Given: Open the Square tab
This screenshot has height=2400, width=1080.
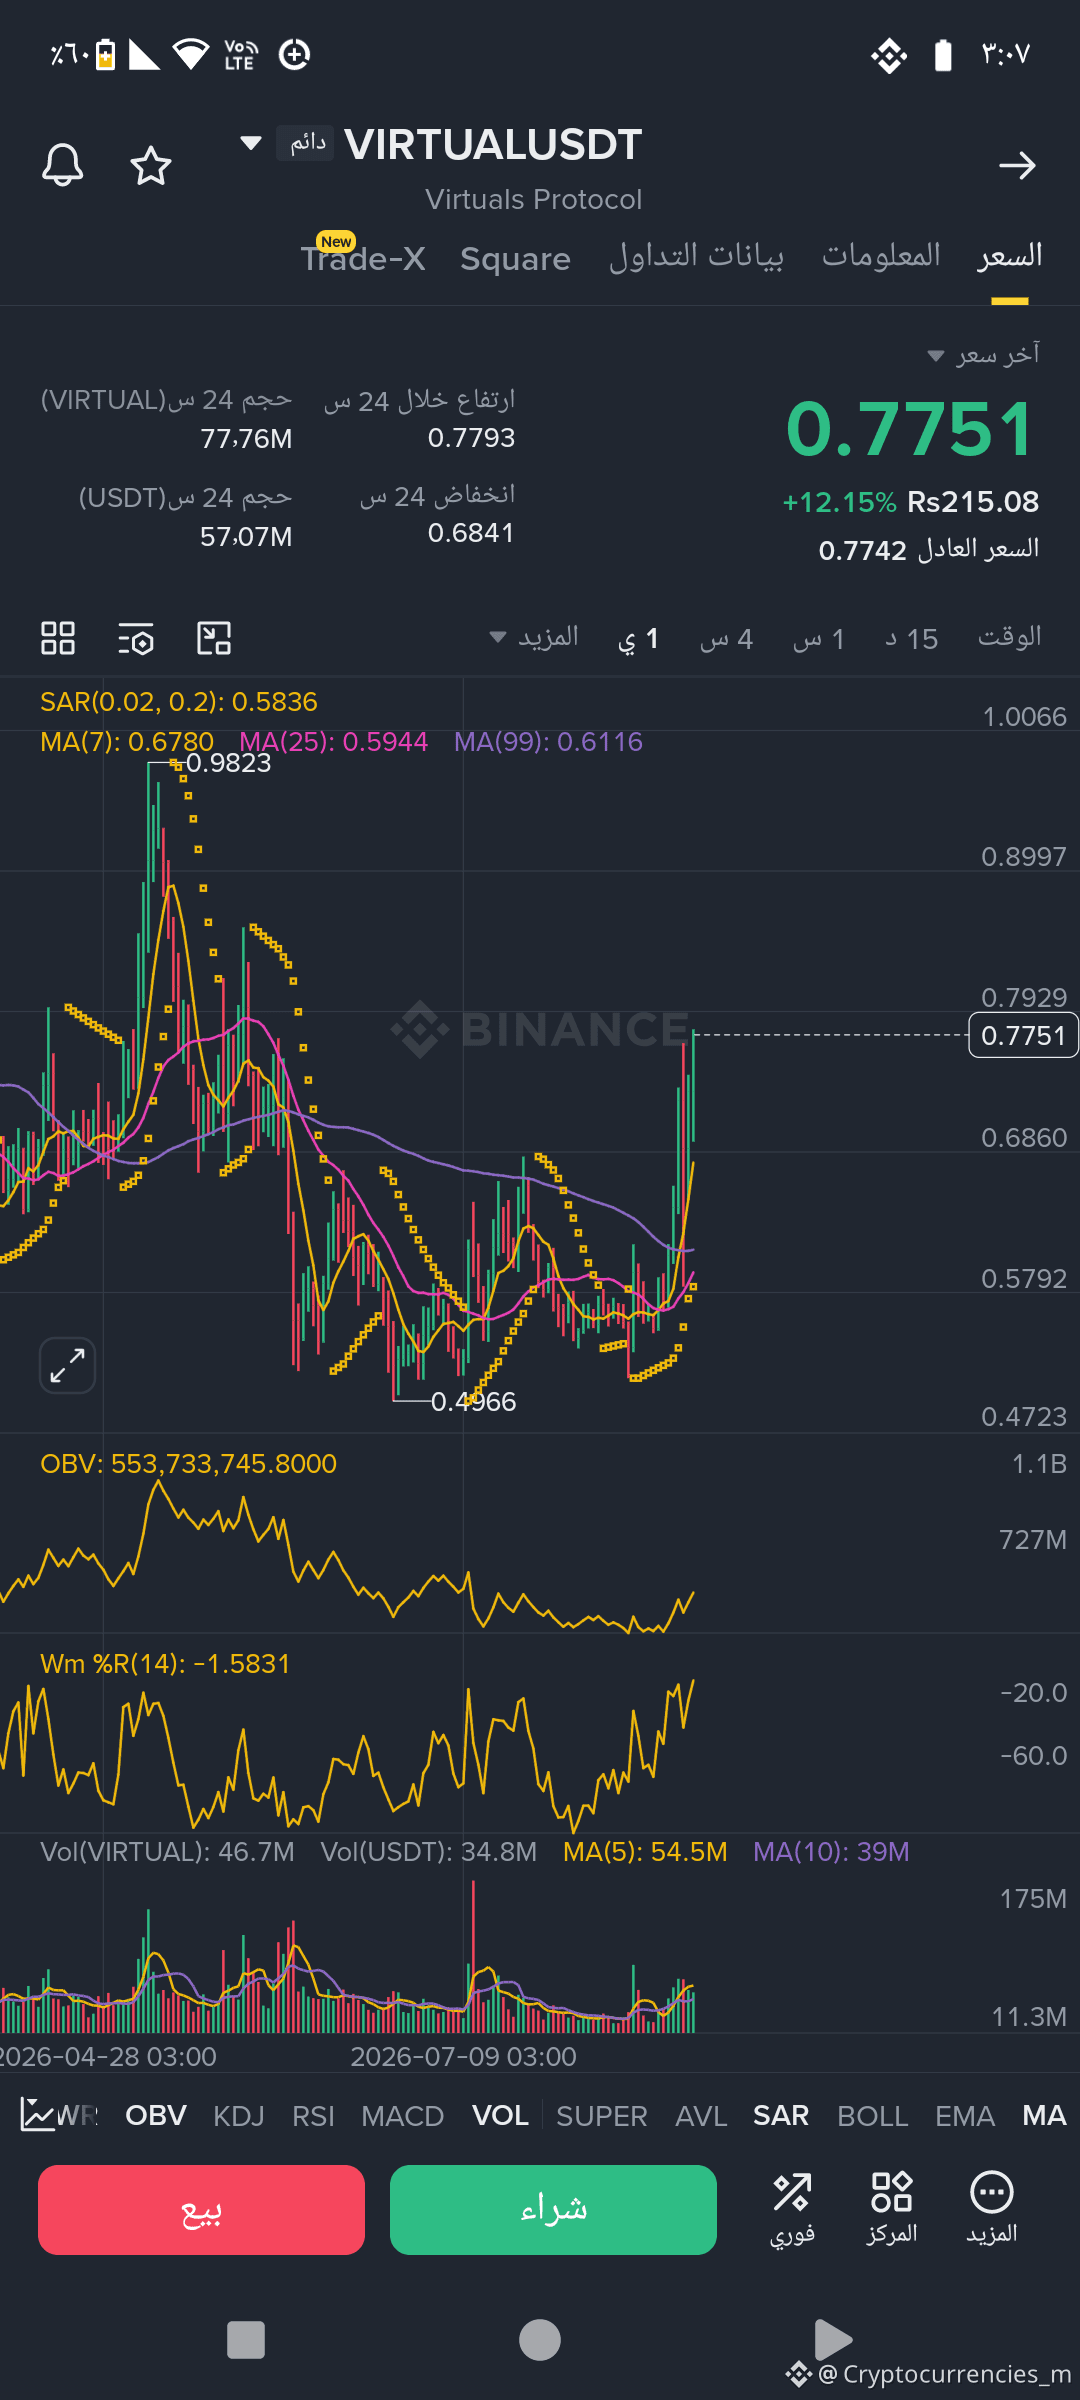Looking at the screenshot, I should click(x=515, y=259).
